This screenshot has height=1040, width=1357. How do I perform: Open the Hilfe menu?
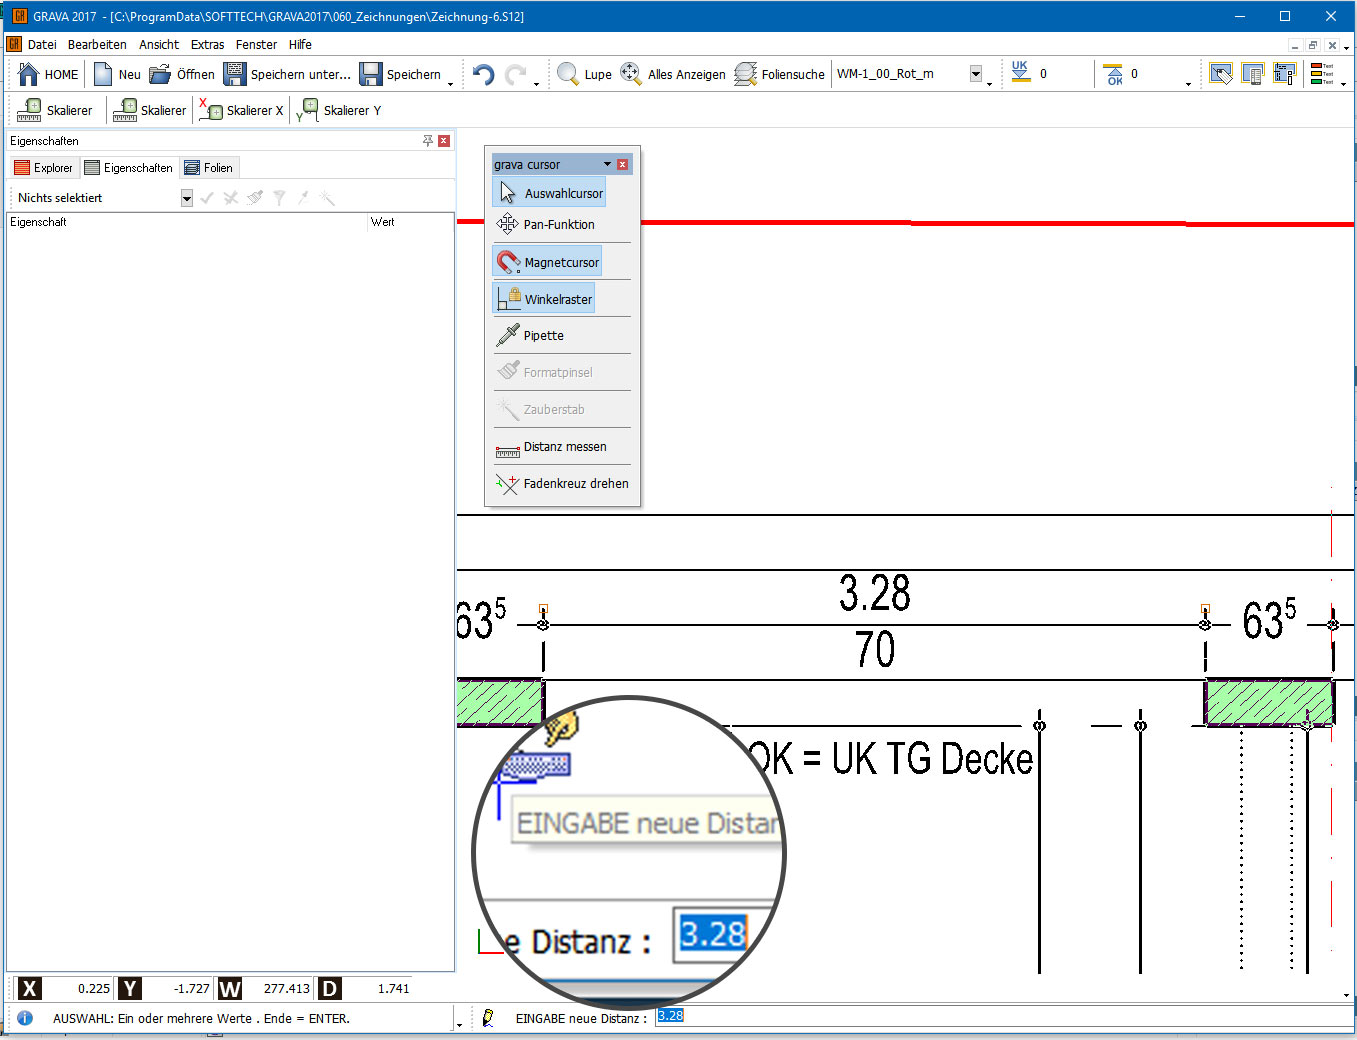(x=300, y=44)
